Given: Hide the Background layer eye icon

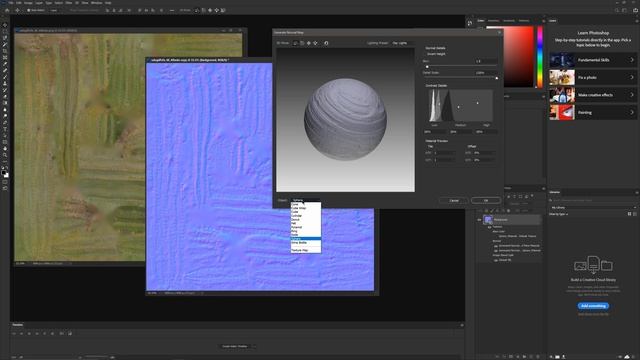Looking at the screenshot, I should click(480, 220).
